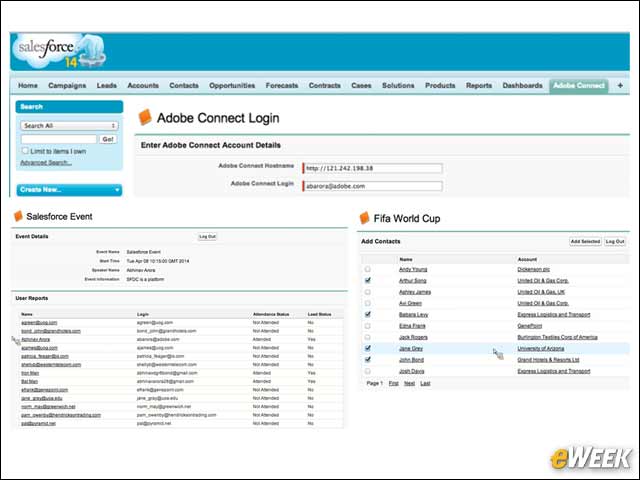Open the pam_owenby@hendricksontrading.com name link
Screen dimensions: 640x480
[x=61, y=415]
